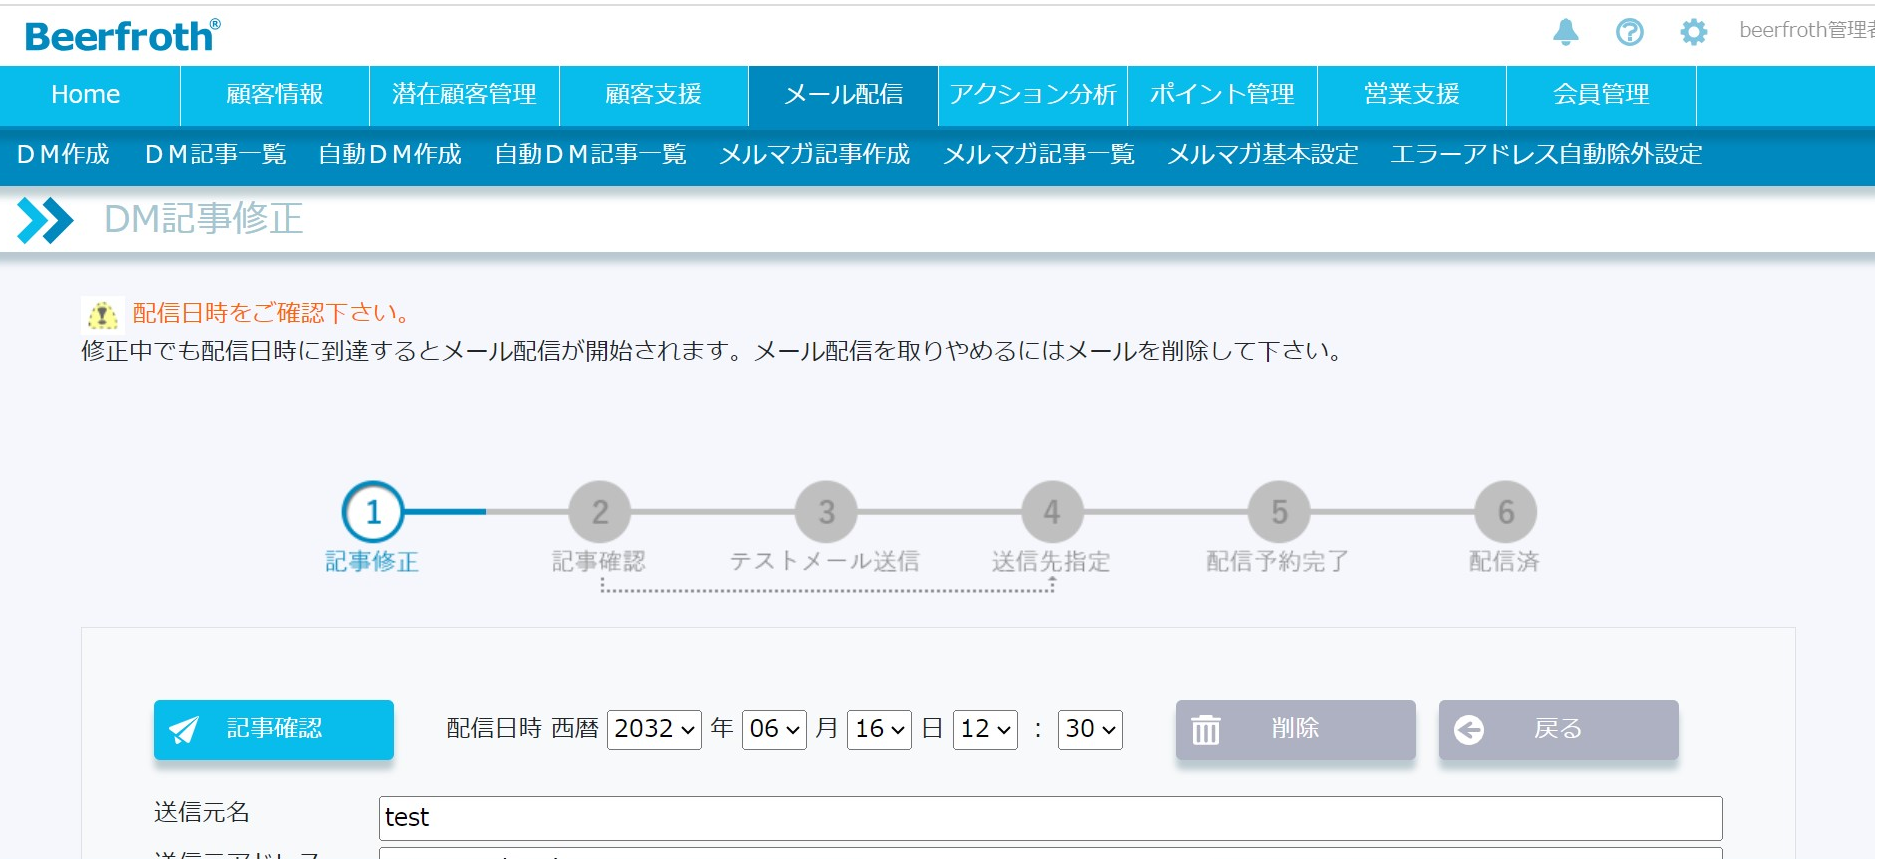Click the 送信元名 text field
Image resolution: width=1878 pixels, height=859 pixels.
1050,817
